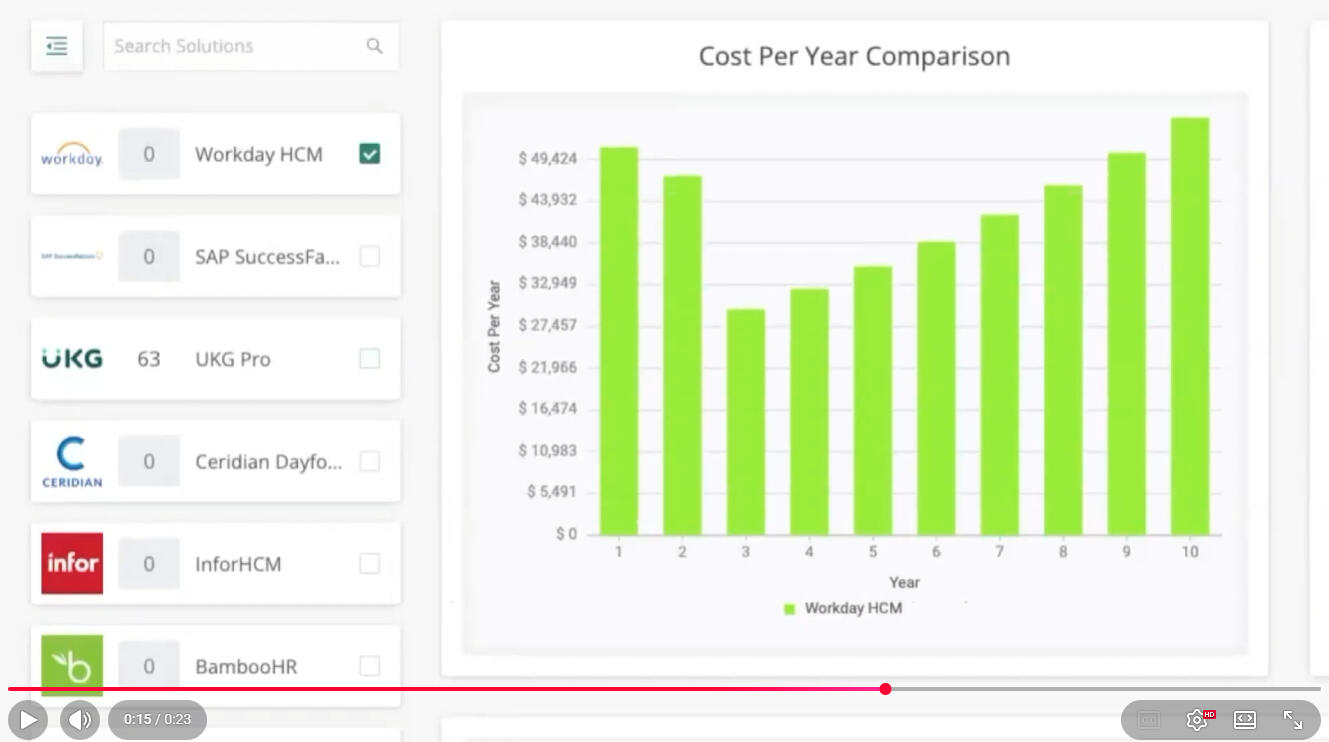Click the Year 9 bar
1329x742 pixels.
point(1127,344)
